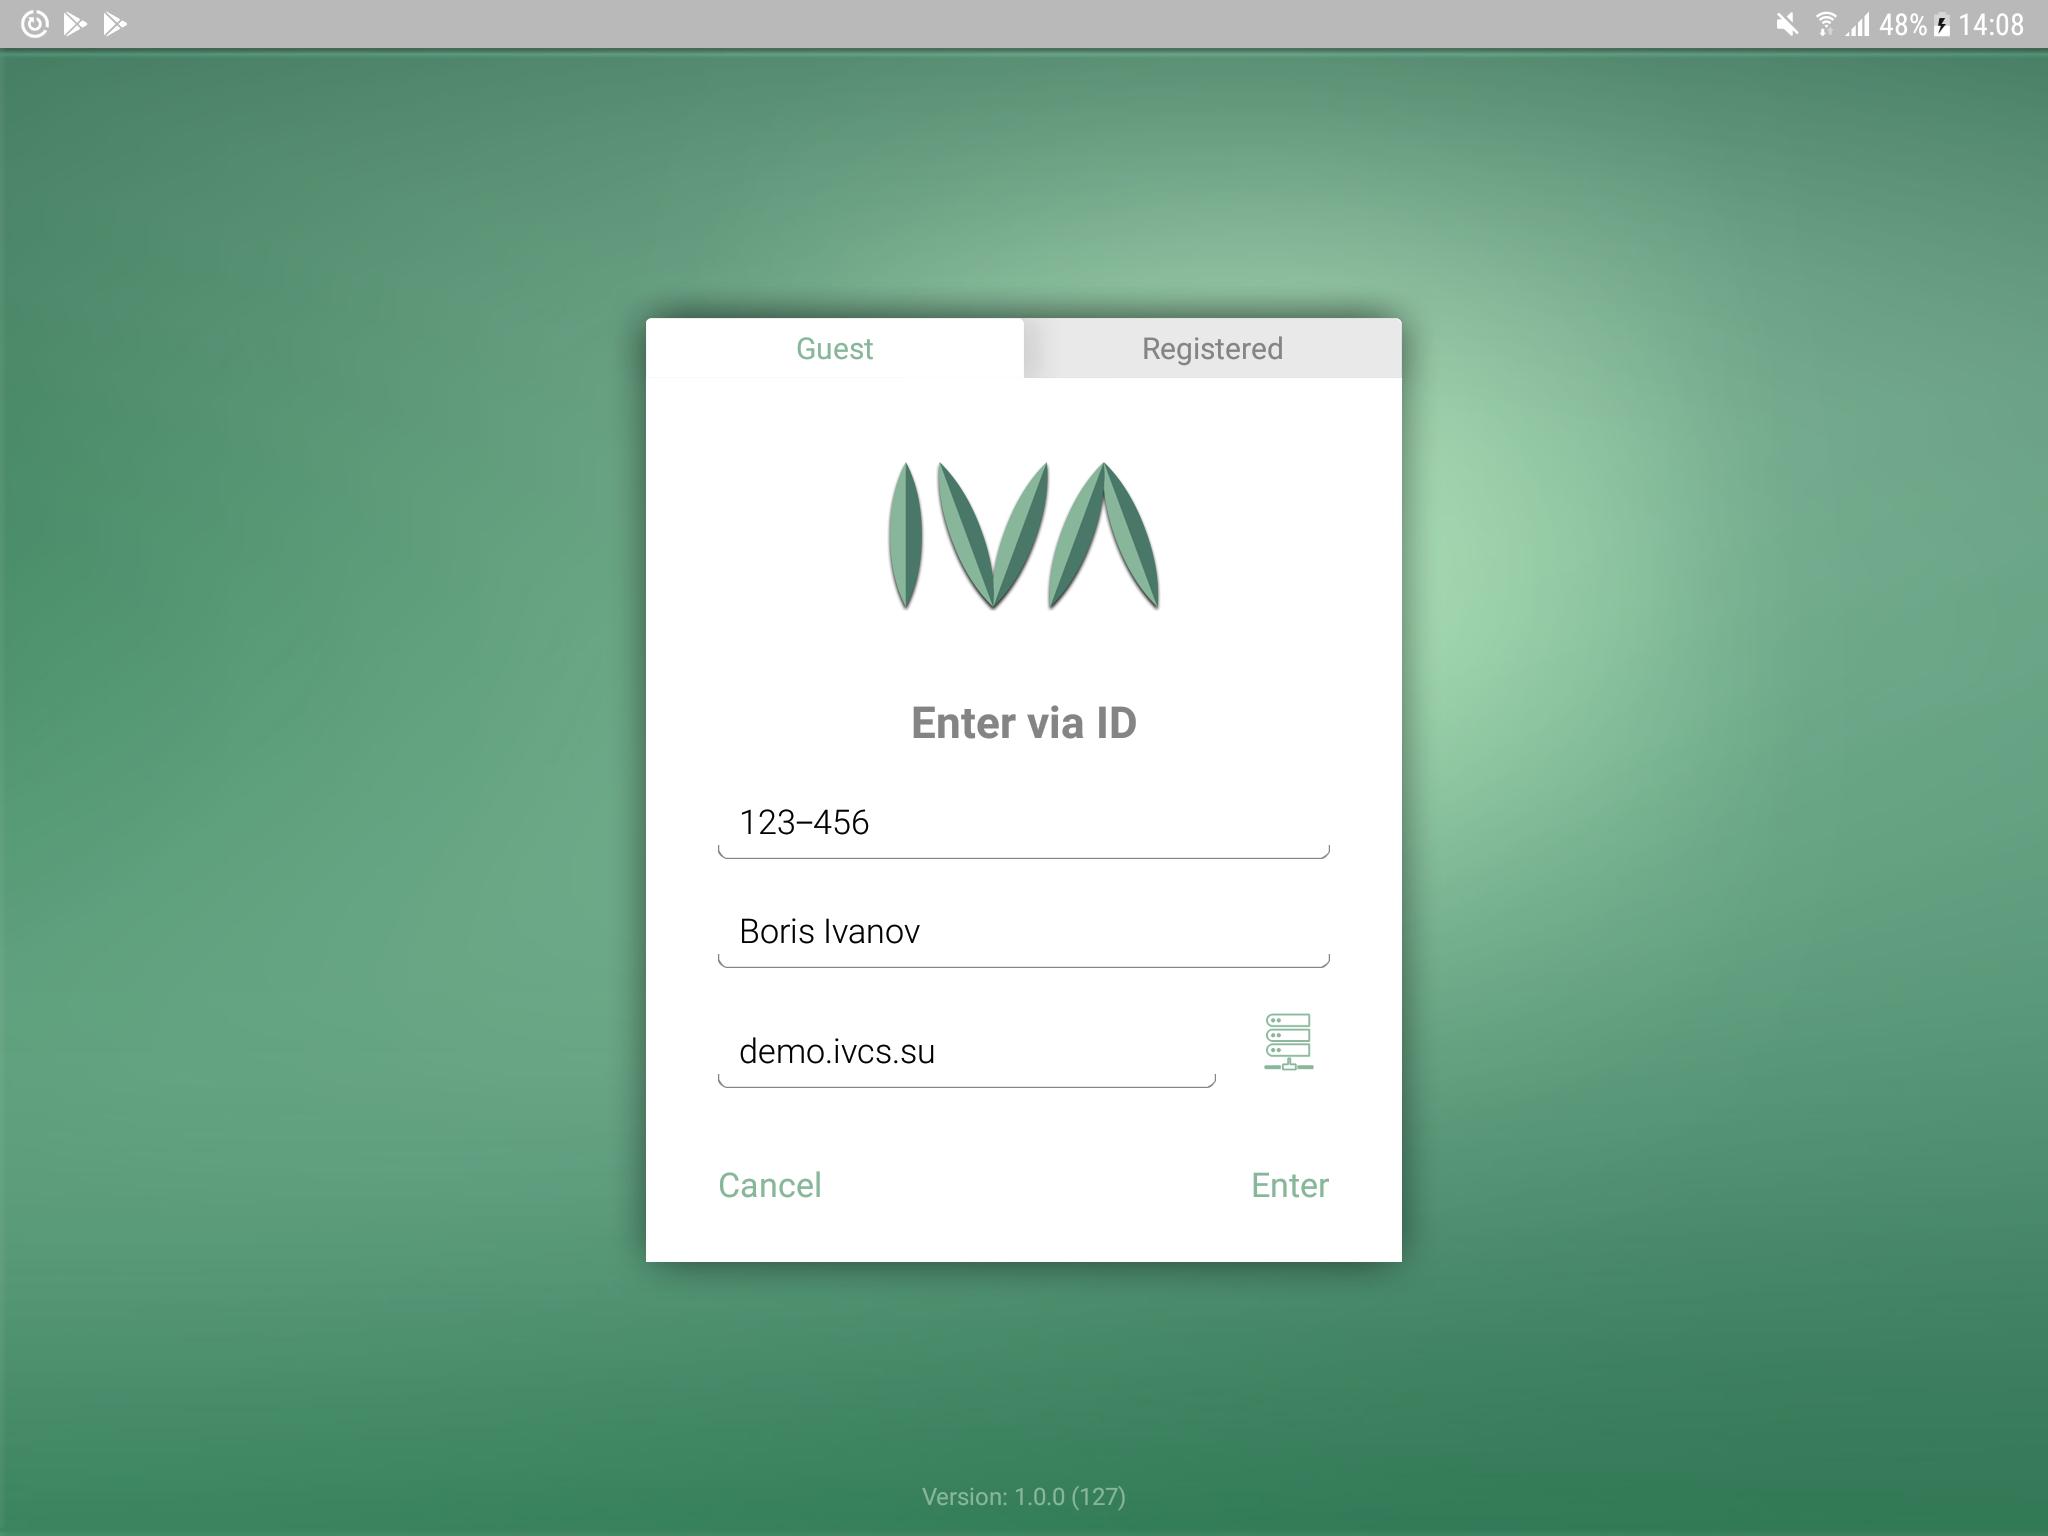
Task: Switch to the Registered tab
Action: click(1213, 348)
